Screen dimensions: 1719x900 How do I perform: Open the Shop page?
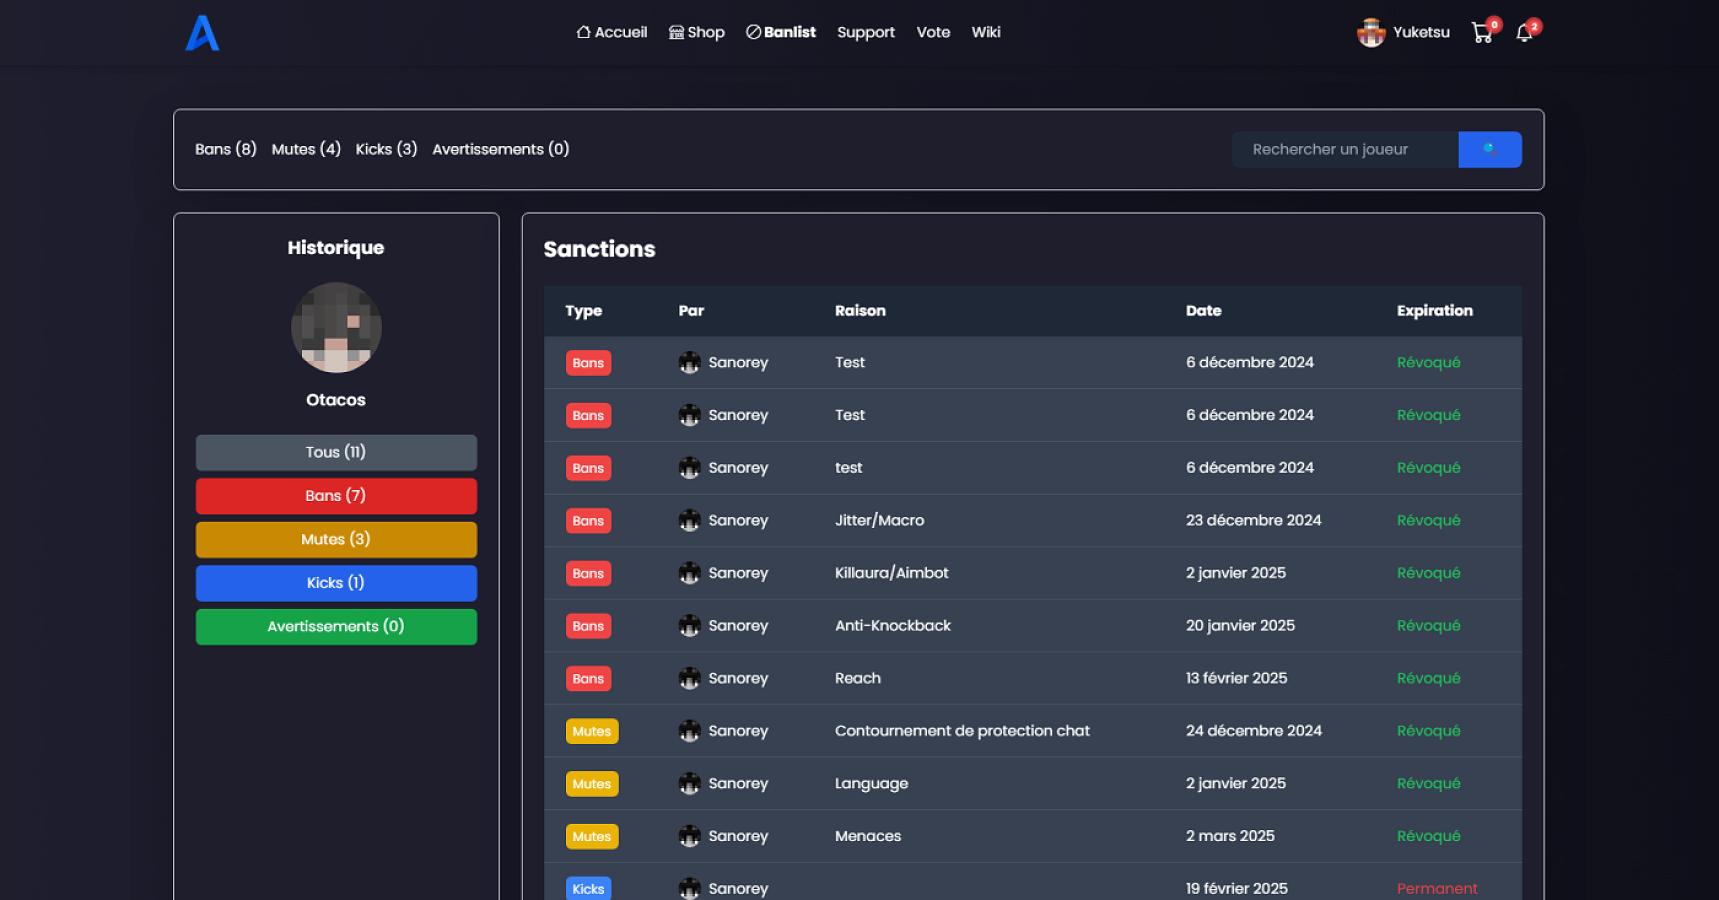point(696,32)
